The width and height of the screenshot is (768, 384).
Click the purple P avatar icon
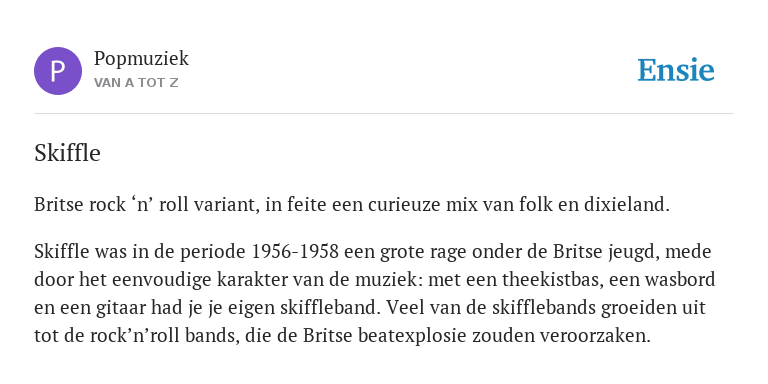tap(58, 71)
